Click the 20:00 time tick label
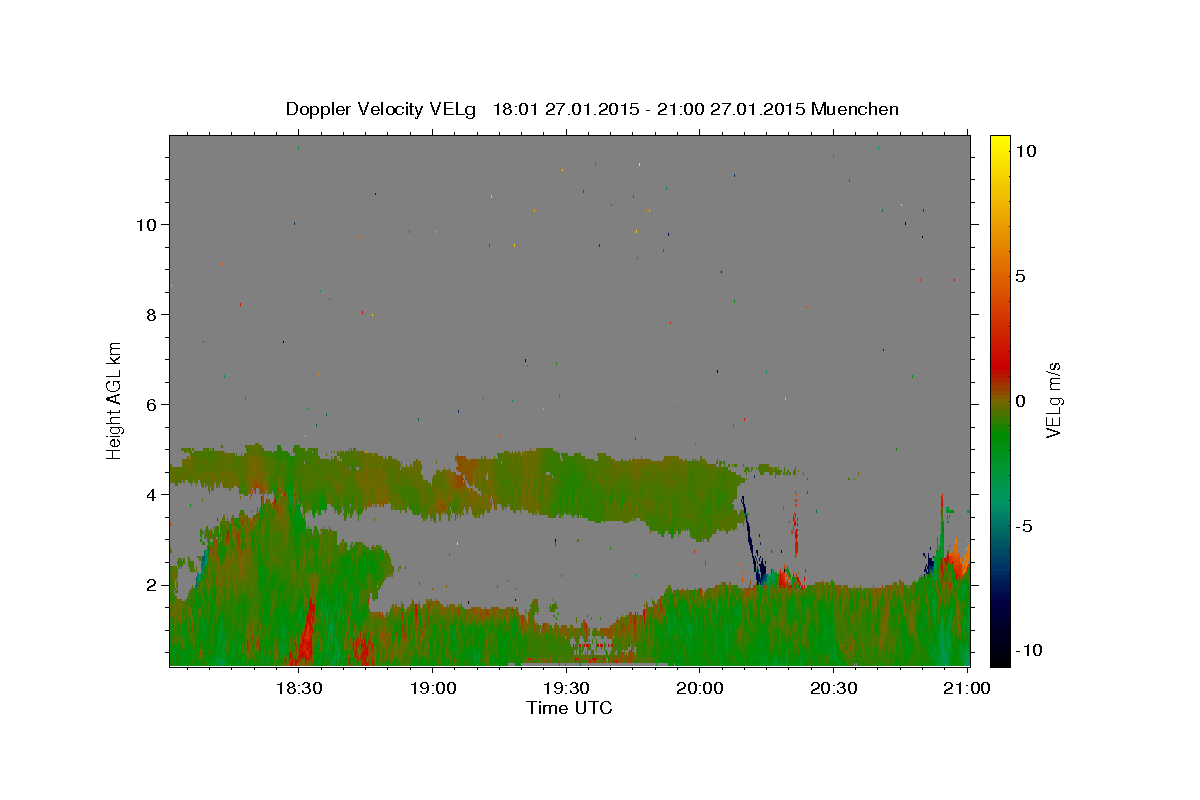1200x800 pixels. (699, 688)
